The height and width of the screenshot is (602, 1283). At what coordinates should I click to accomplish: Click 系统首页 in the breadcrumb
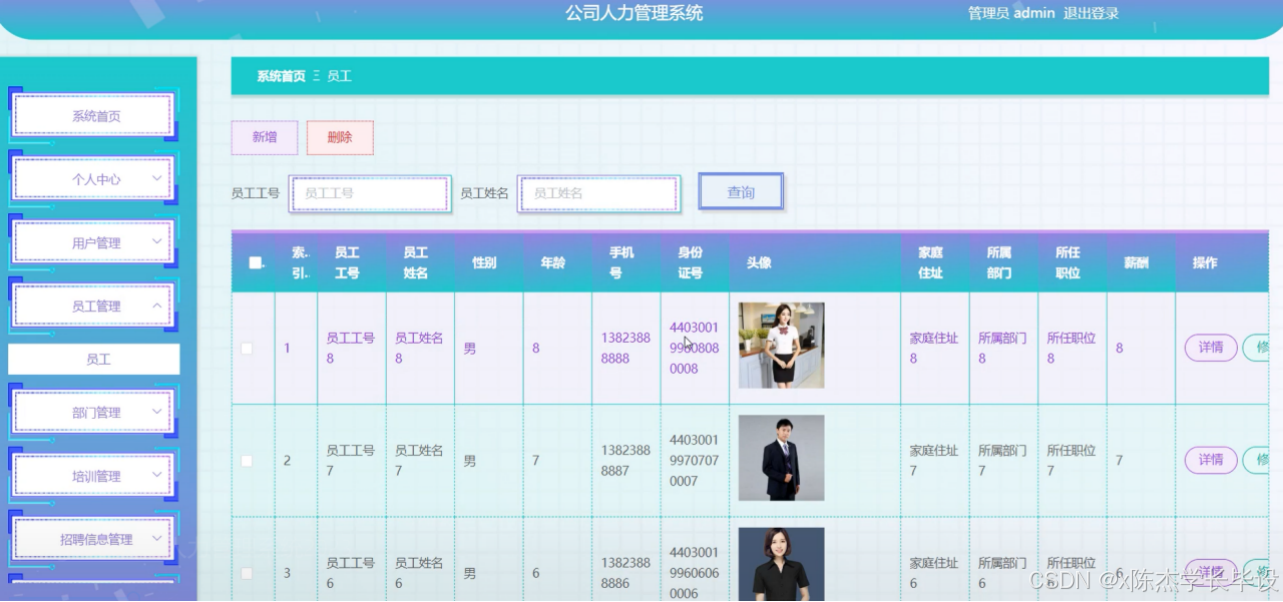(281, 76)
